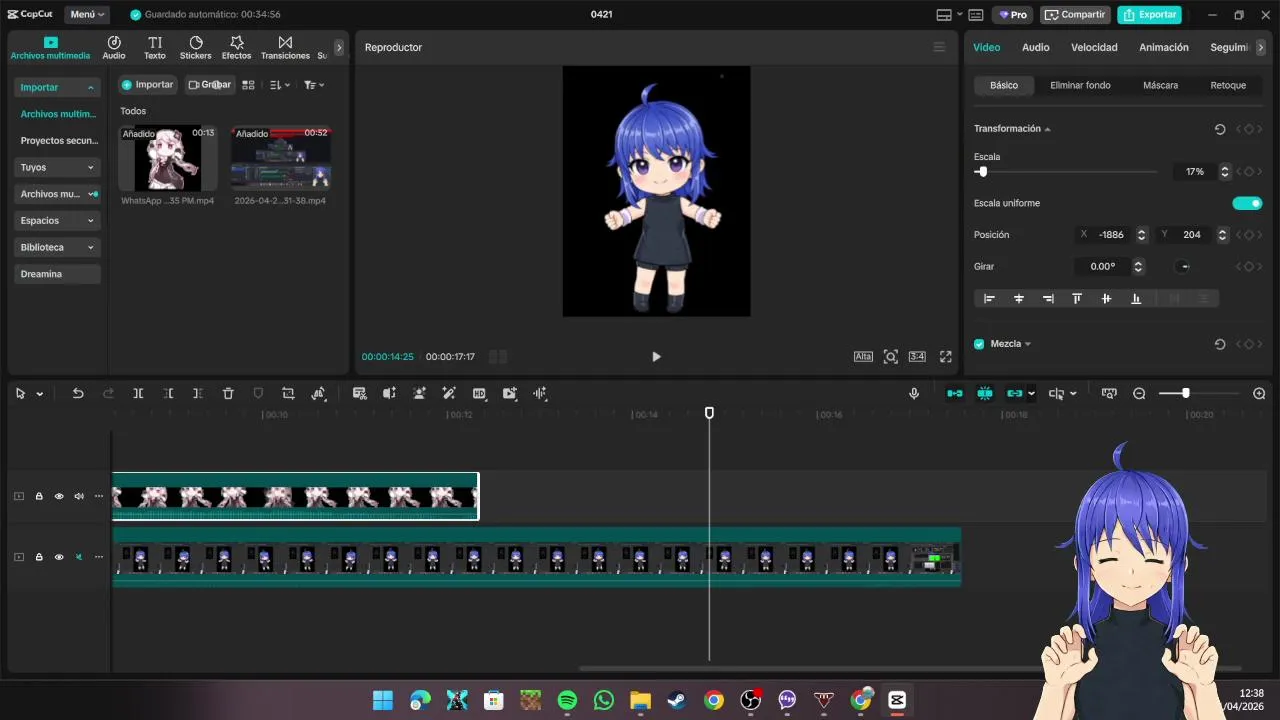Click the Grabar record button
Image resolution: width=1280 pixels, height=720 pixels.
(209, 85)
